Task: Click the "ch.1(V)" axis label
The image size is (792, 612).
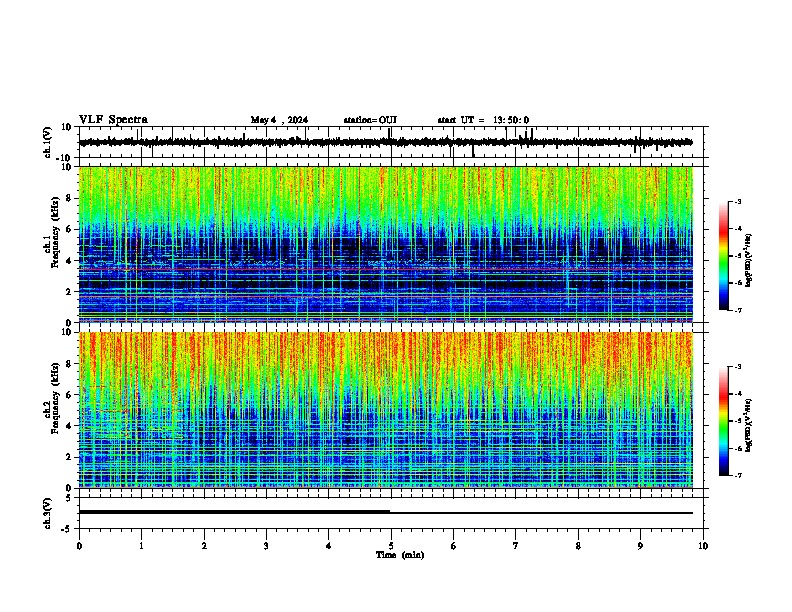Action: [48, 142]
